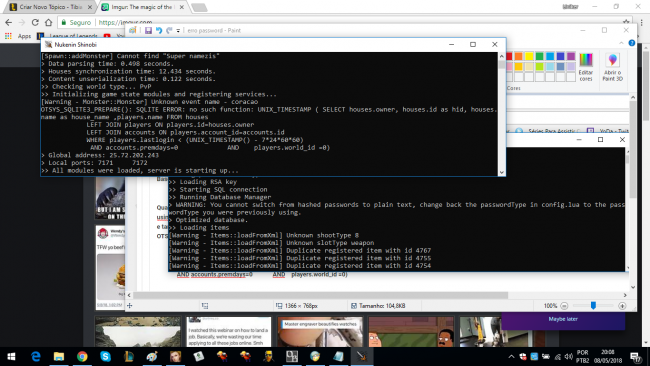This screenshot has width=650, height=366.
Task: Click Abrir o Paint 3D button
Action: click(612, 67)
